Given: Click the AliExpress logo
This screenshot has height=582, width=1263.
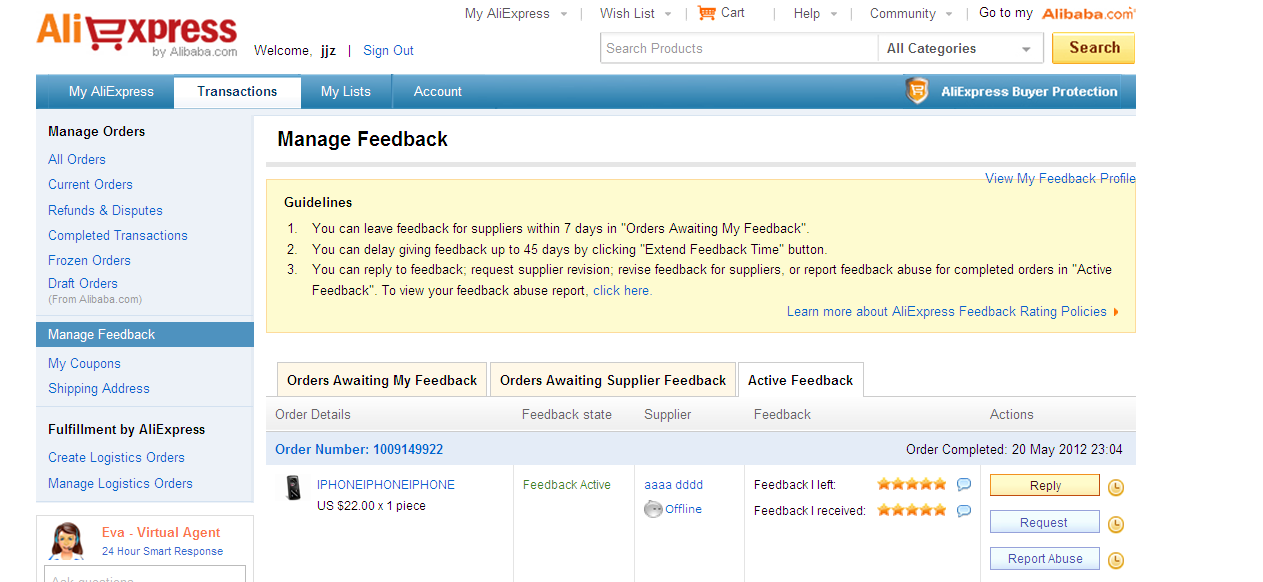Looking at the screenshot, I should pos(136,33).
